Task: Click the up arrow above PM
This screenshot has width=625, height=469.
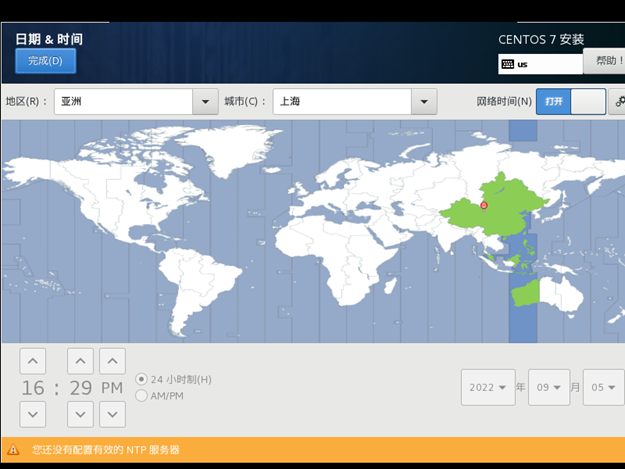Action: click(x=112, y=361)
